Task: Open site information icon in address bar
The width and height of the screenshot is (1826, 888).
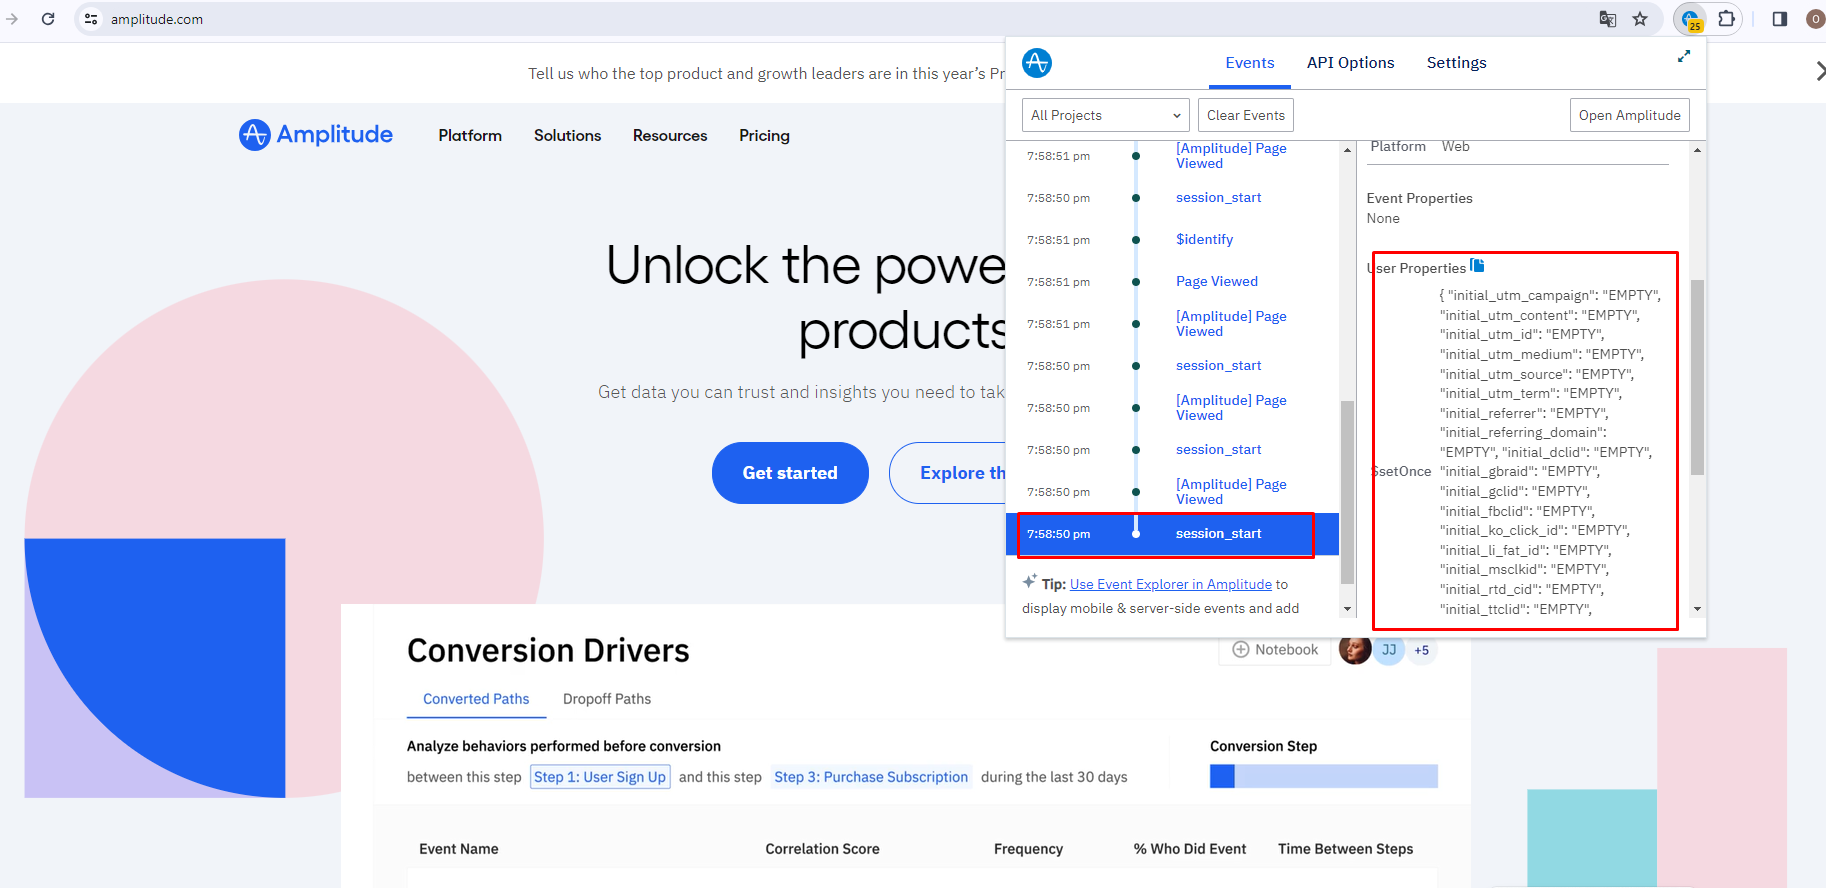Action: coord(91,19)
